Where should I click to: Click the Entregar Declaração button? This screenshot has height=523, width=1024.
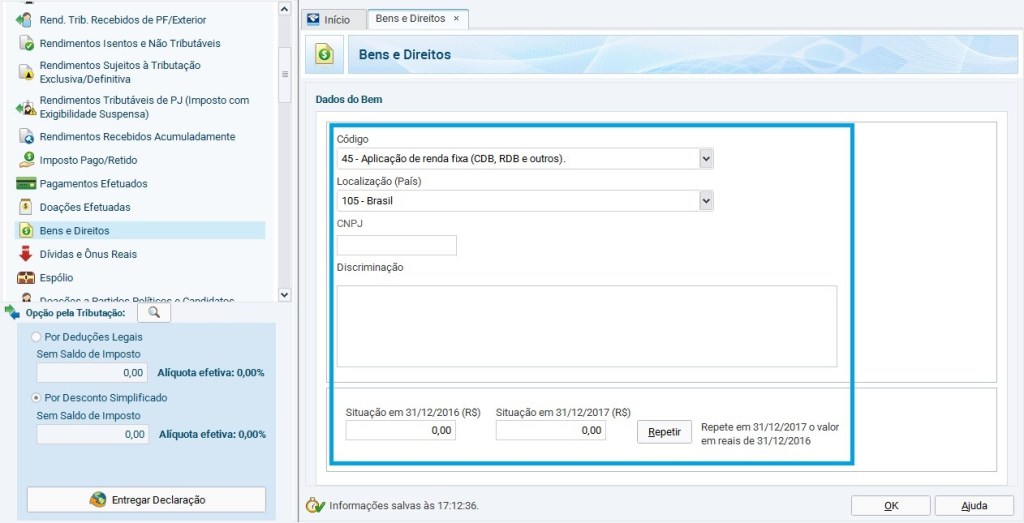(x=146, y=499)
